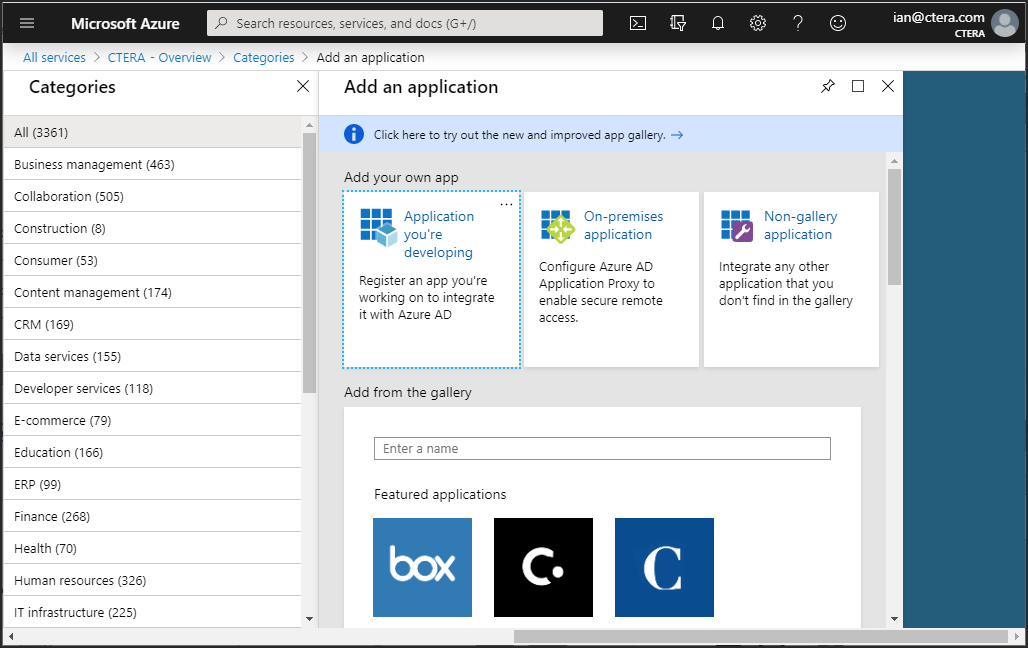The width and height of the screenshot is (1028, 648).
Task: Go to CTERA - Overview breadcrumb
Action: (159, 58)
